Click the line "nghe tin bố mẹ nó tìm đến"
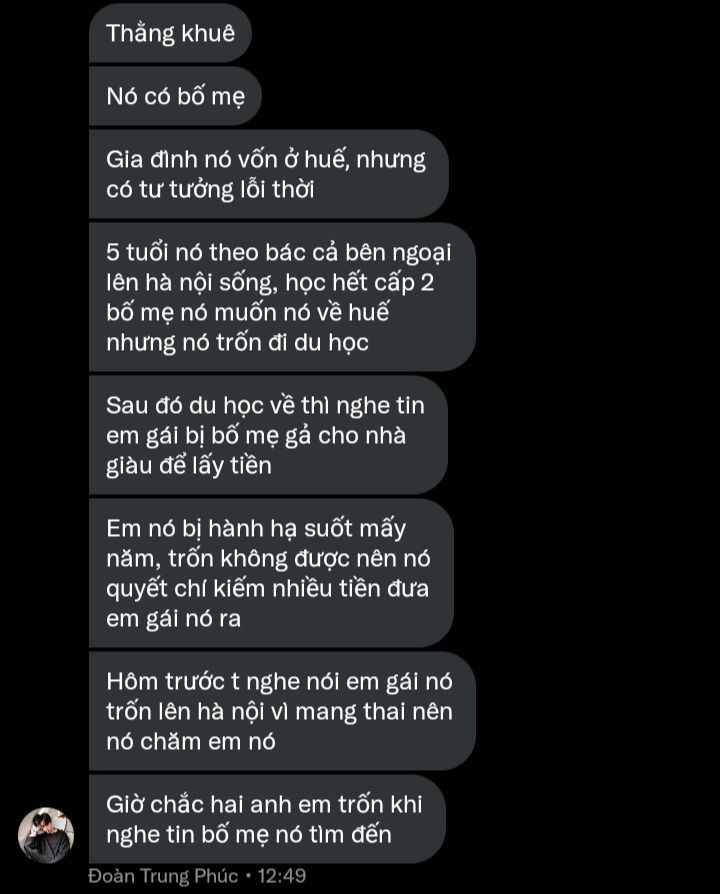 click(x=249, y=835)
